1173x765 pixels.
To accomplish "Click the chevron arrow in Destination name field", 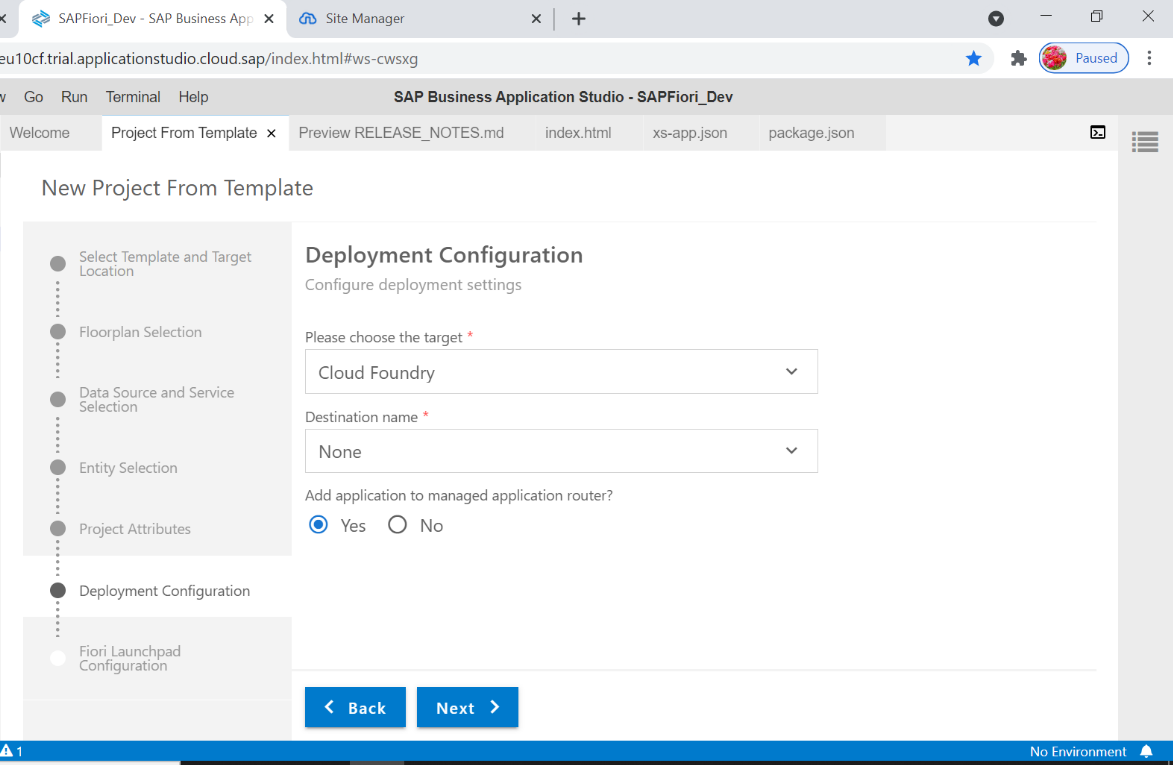I will (791, 451).
